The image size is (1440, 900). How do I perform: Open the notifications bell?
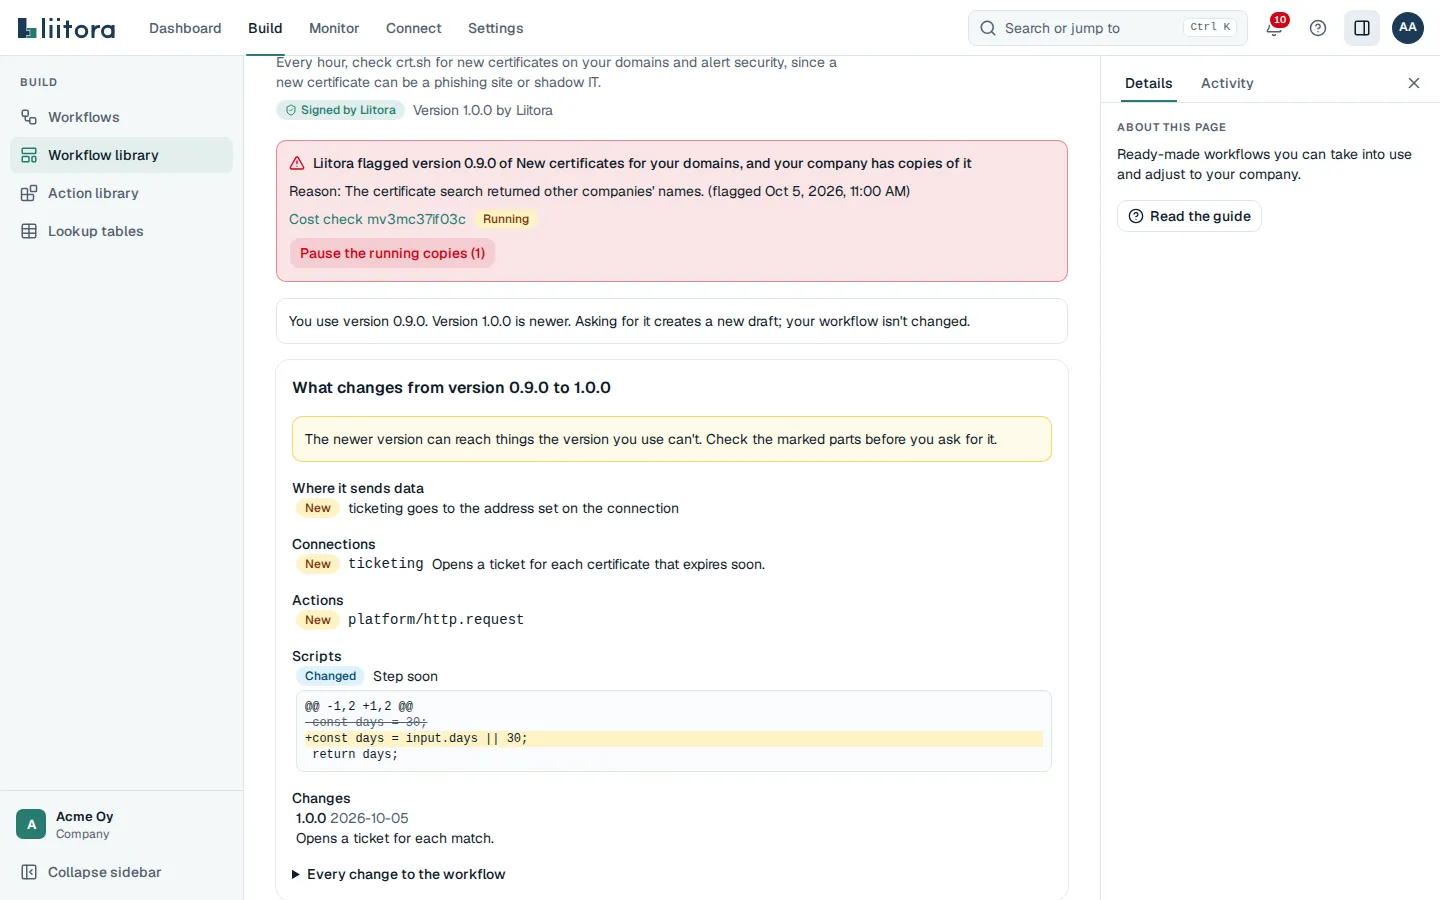tap(1274, 28)
